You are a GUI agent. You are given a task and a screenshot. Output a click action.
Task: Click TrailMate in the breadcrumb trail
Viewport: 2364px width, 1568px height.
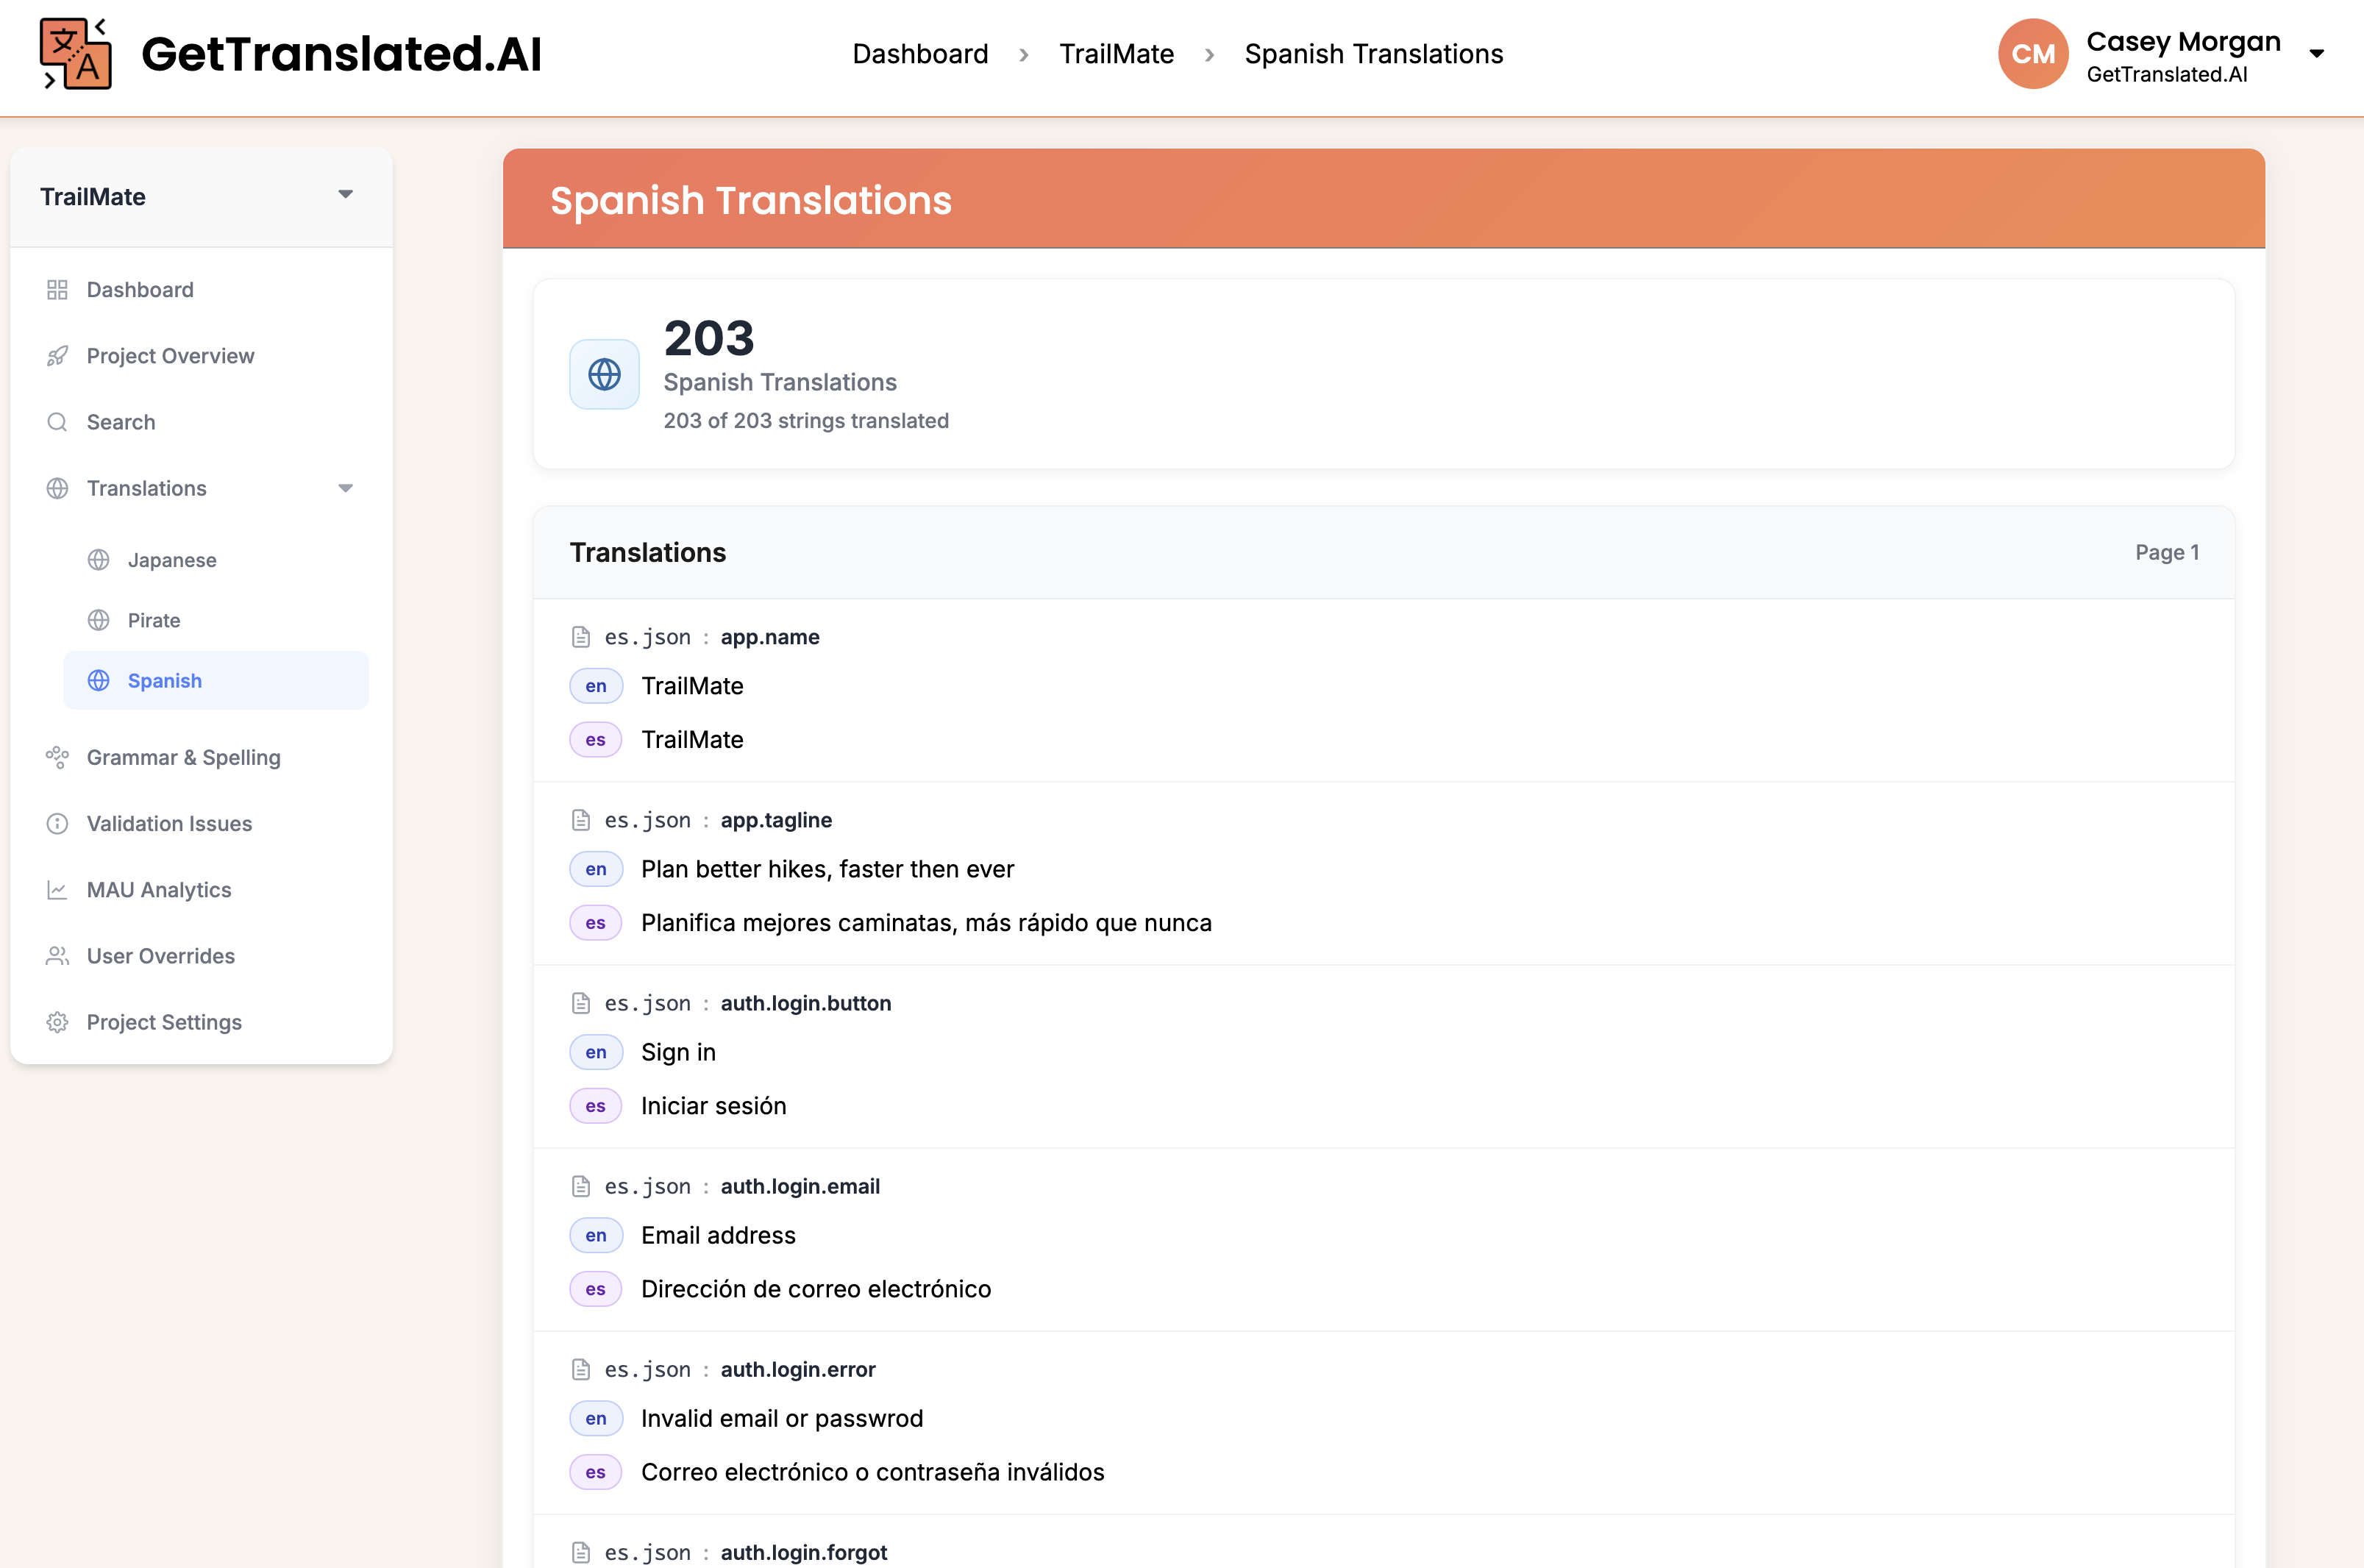pos(1117,53)
